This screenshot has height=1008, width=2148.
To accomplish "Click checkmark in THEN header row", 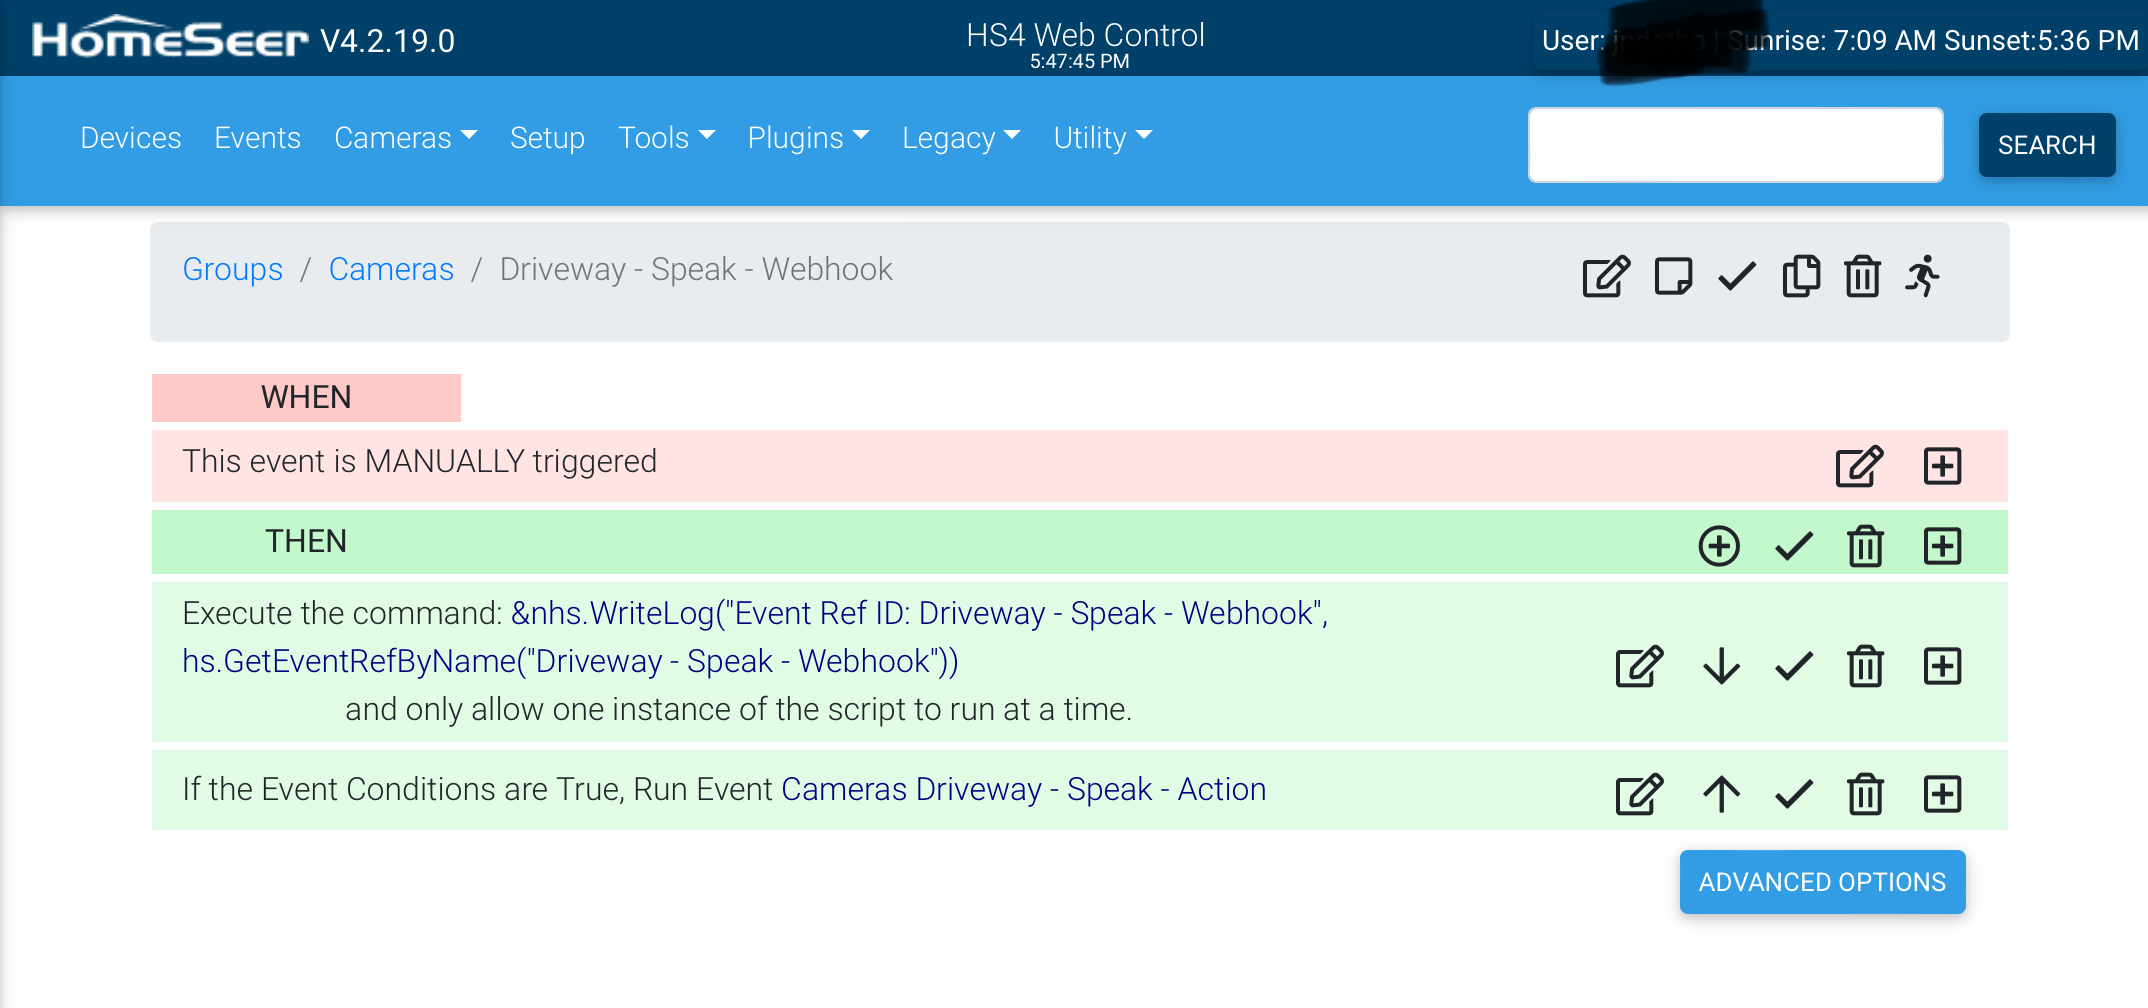I will (1794, 546).
